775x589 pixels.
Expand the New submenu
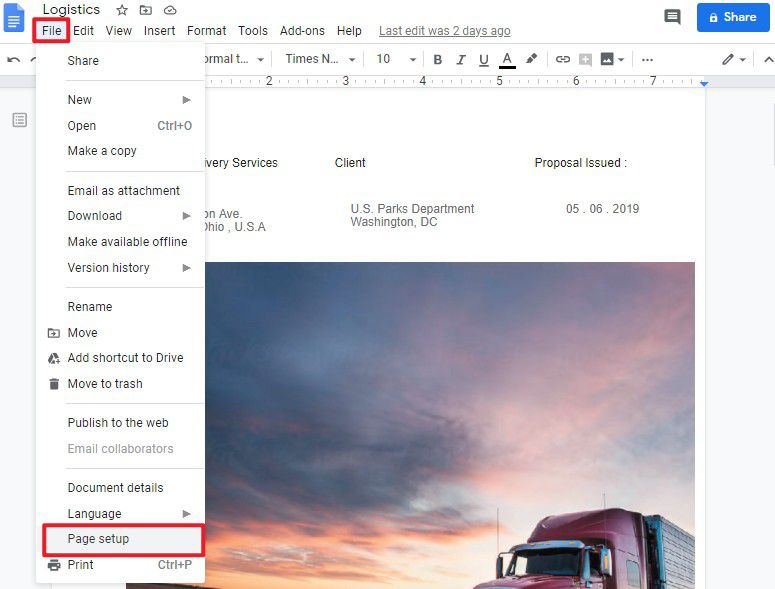[120, 100]
